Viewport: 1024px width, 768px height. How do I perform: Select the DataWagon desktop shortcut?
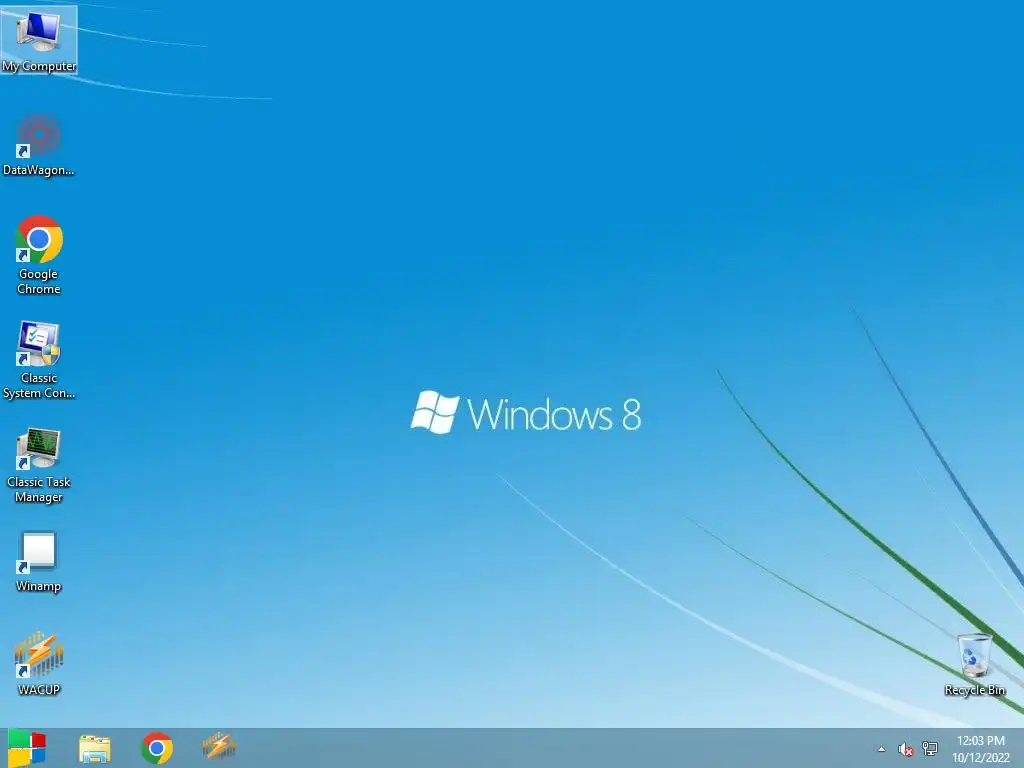pyautogui.click(x=39, y=145)
